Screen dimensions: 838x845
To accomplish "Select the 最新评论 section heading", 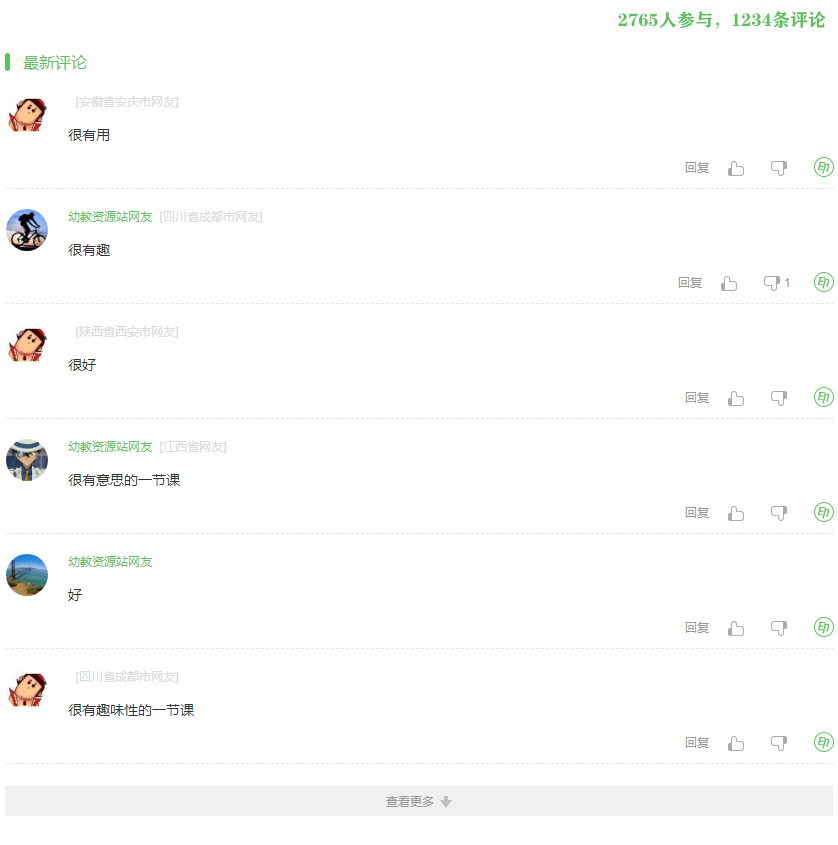I will pos(54,63).
